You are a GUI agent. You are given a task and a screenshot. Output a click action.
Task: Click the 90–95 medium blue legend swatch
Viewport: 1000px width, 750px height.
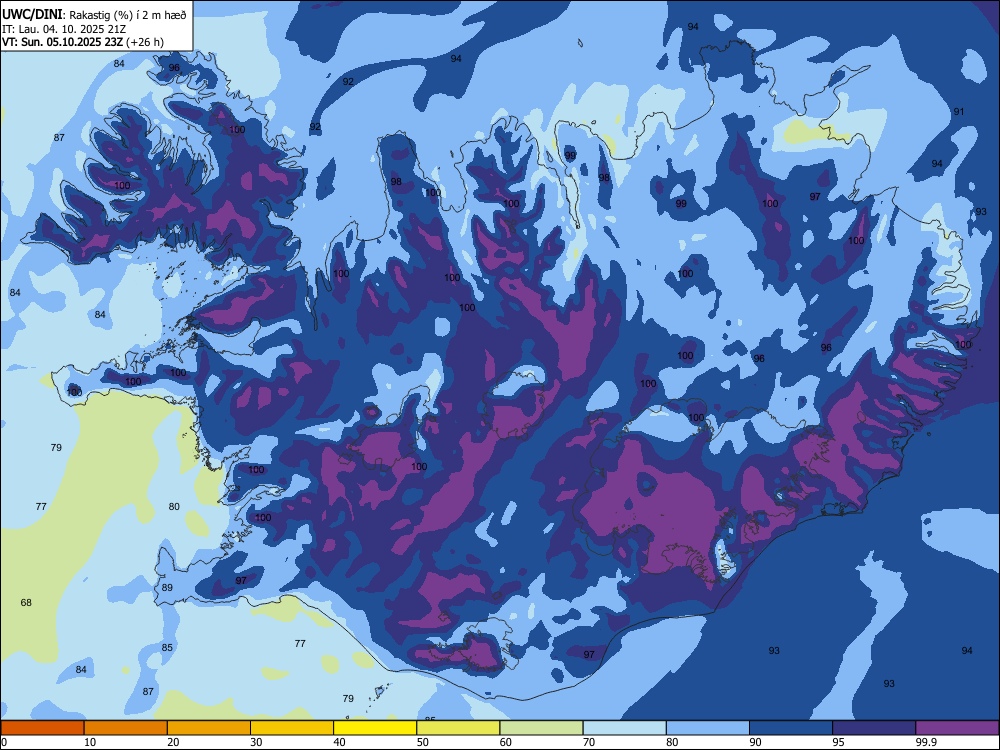tap(791, 728)
